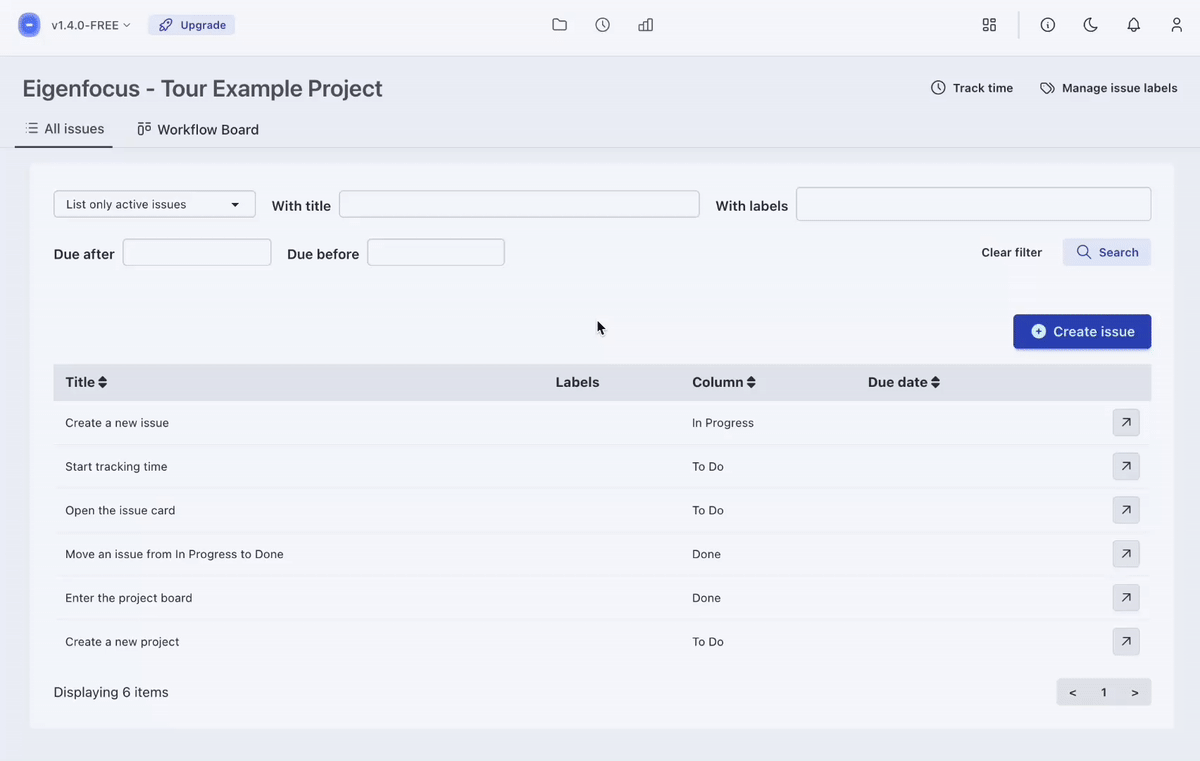
Task: Expand the v1.4.0-FREE version dropdown
Action: [91, 25]
